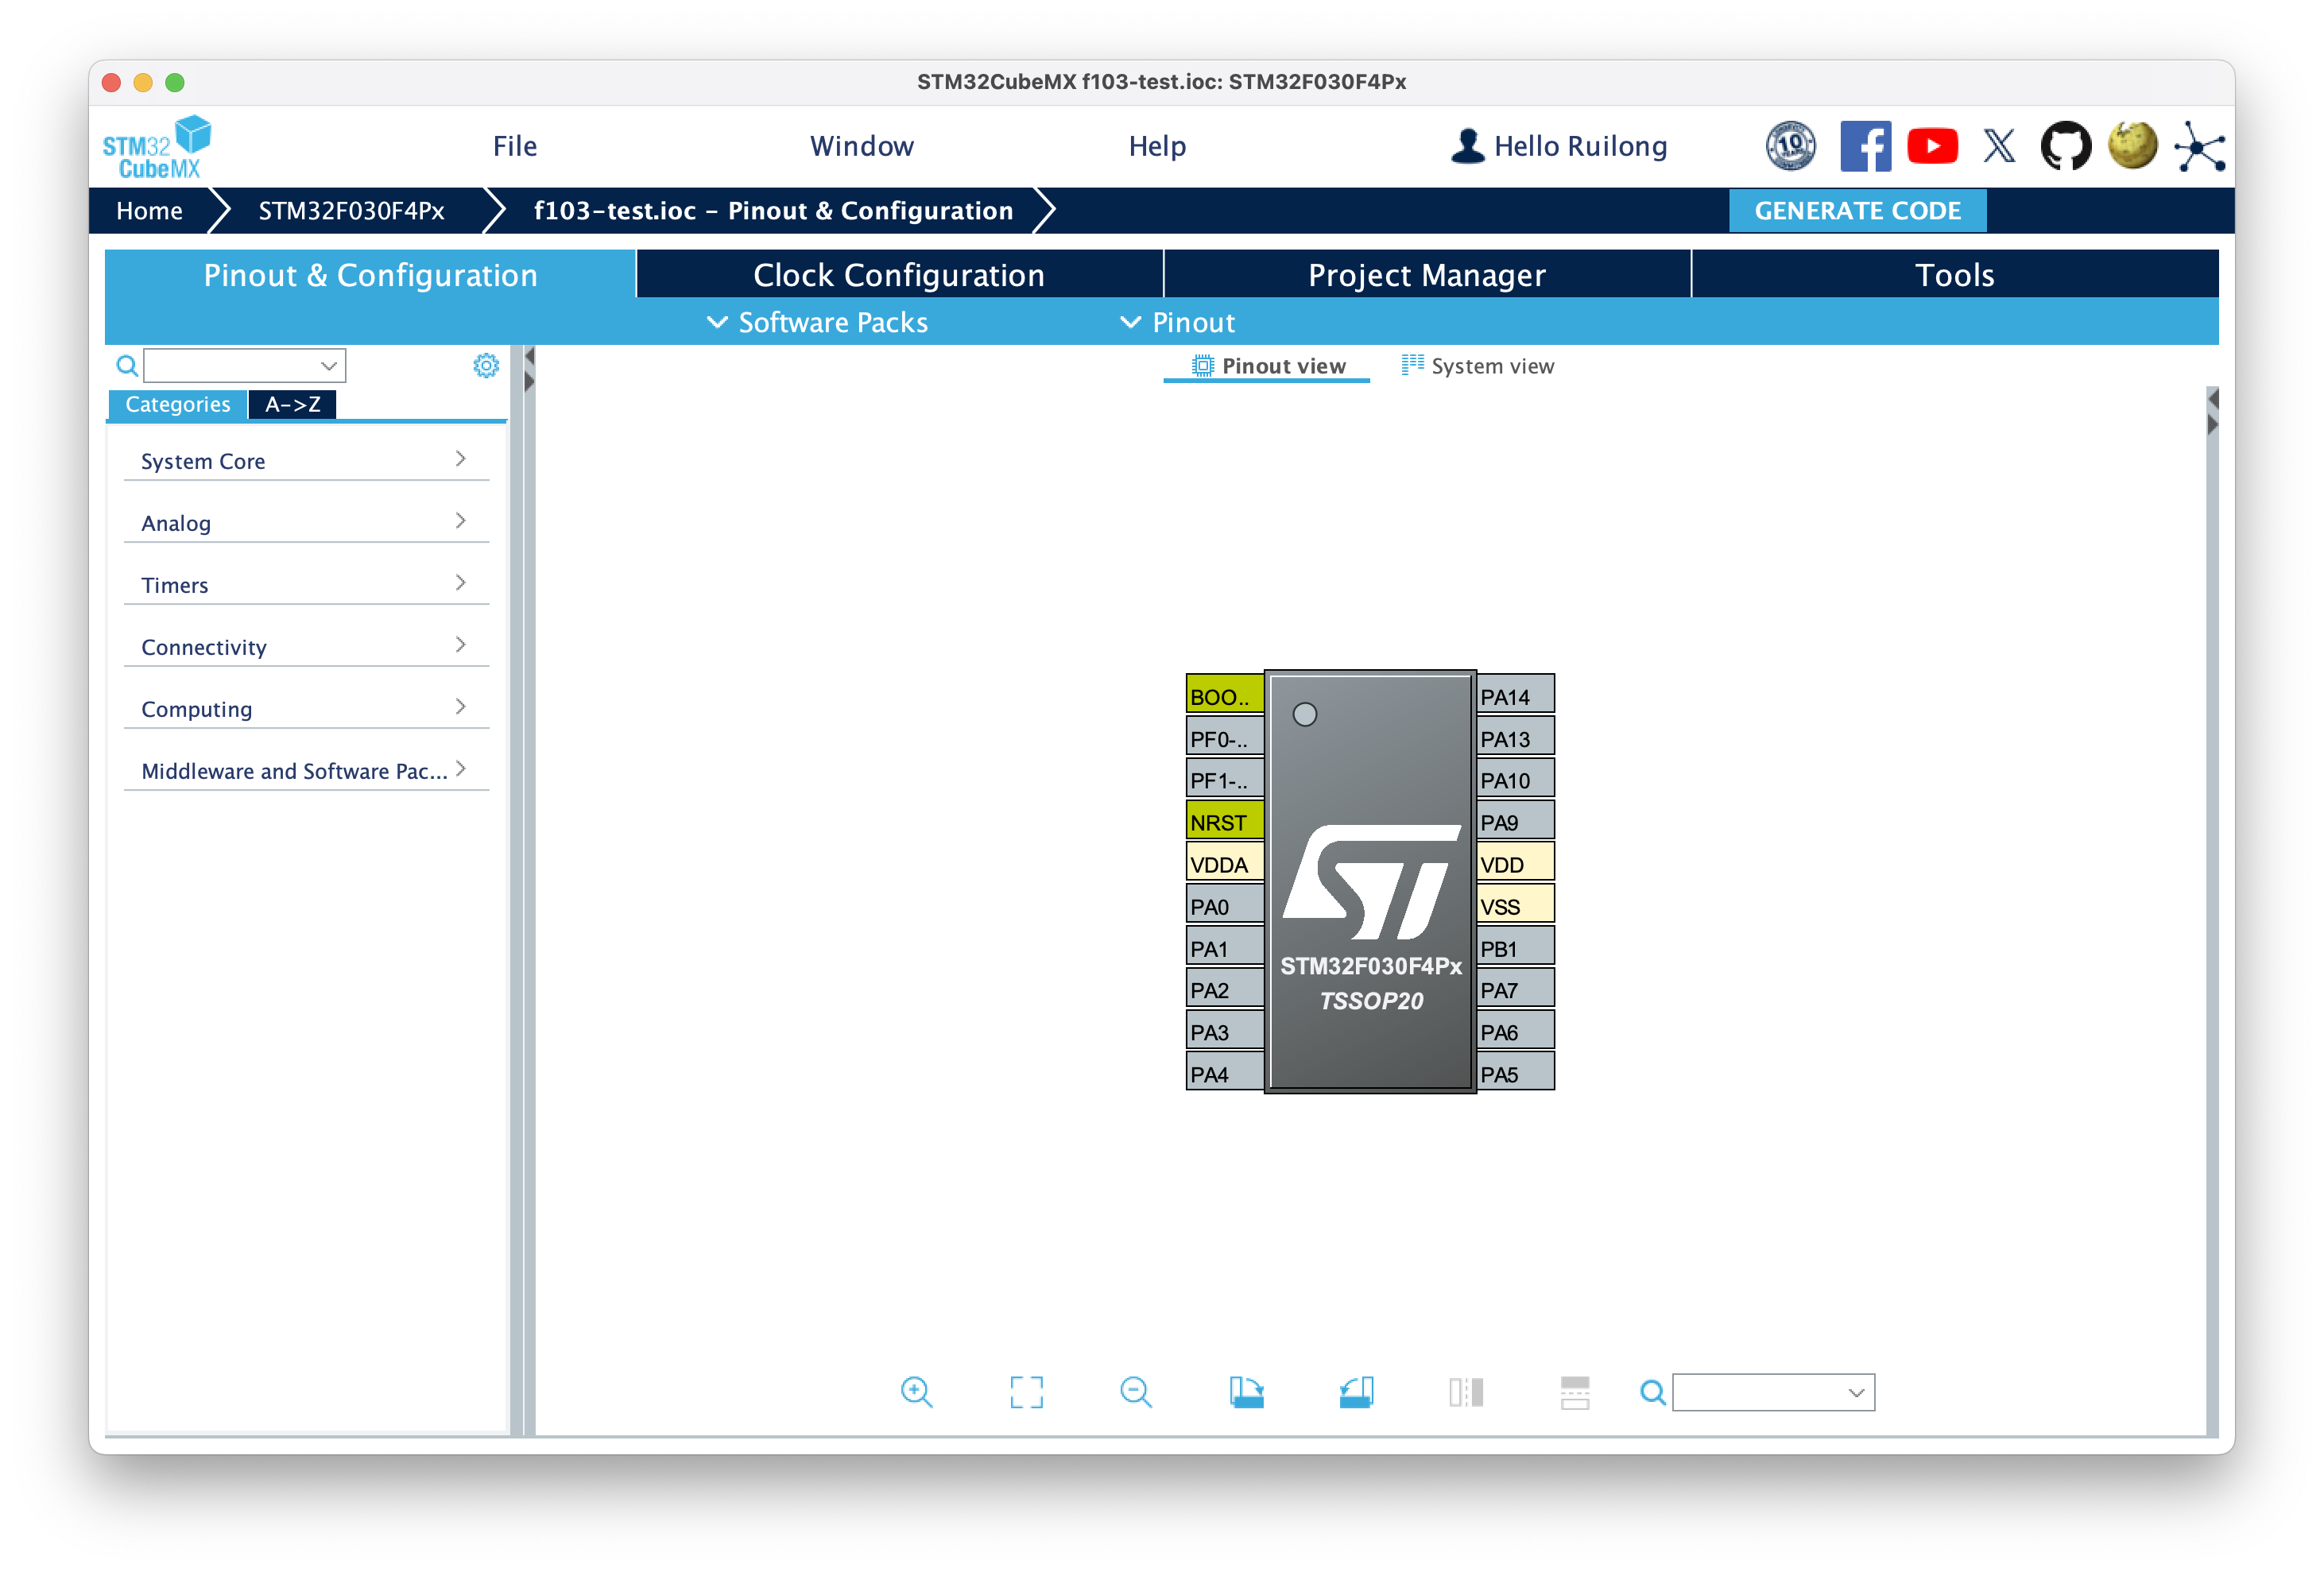2324x1572 pixels.
Task: Open the File menu
Action: click(x=515, y=146)
